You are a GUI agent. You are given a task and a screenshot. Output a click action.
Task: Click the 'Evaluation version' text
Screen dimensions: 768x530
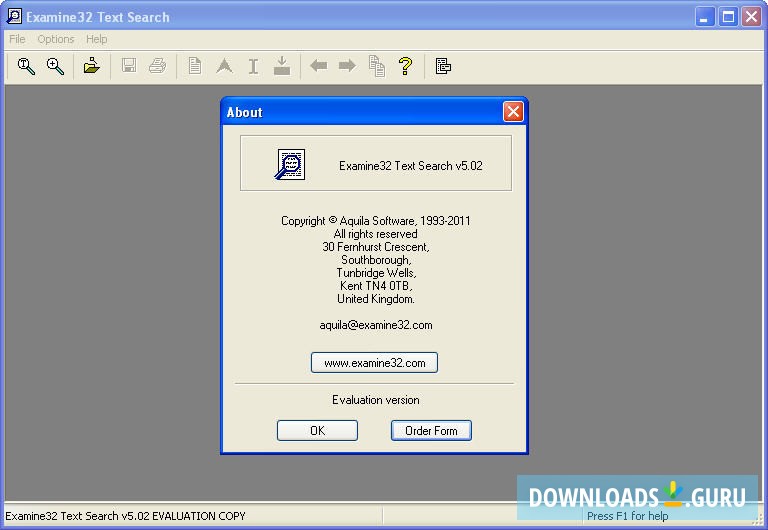(x=376, y=400)
